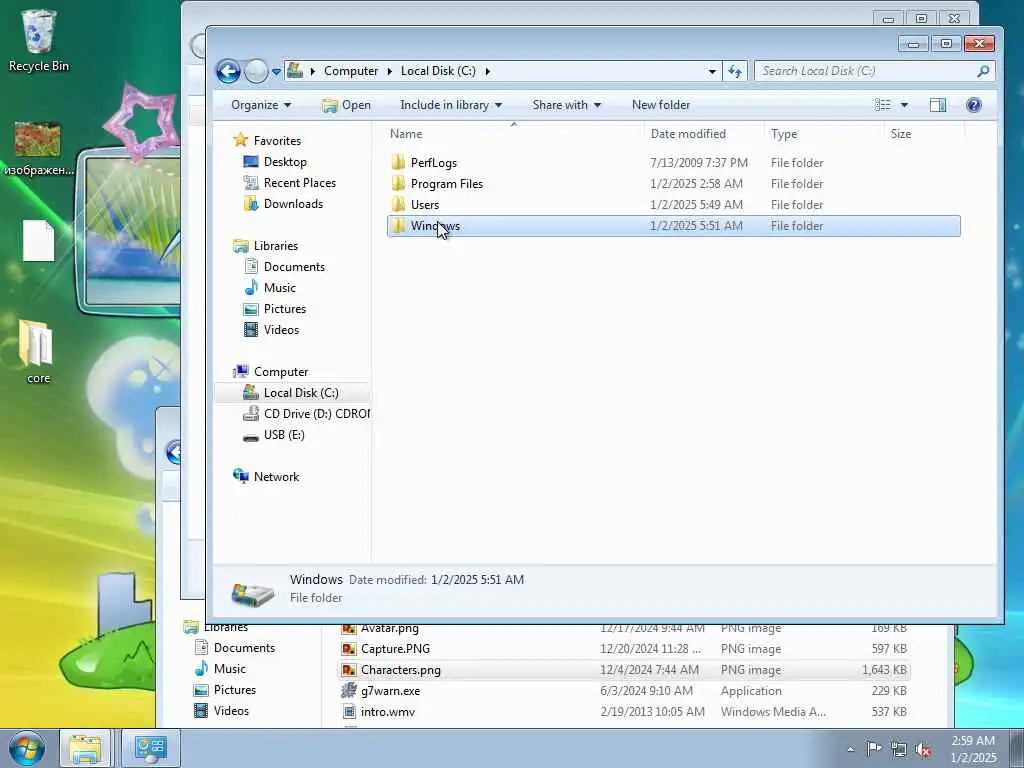
Task: Open Action Center flag tray icon
Action: click(874, 749)
